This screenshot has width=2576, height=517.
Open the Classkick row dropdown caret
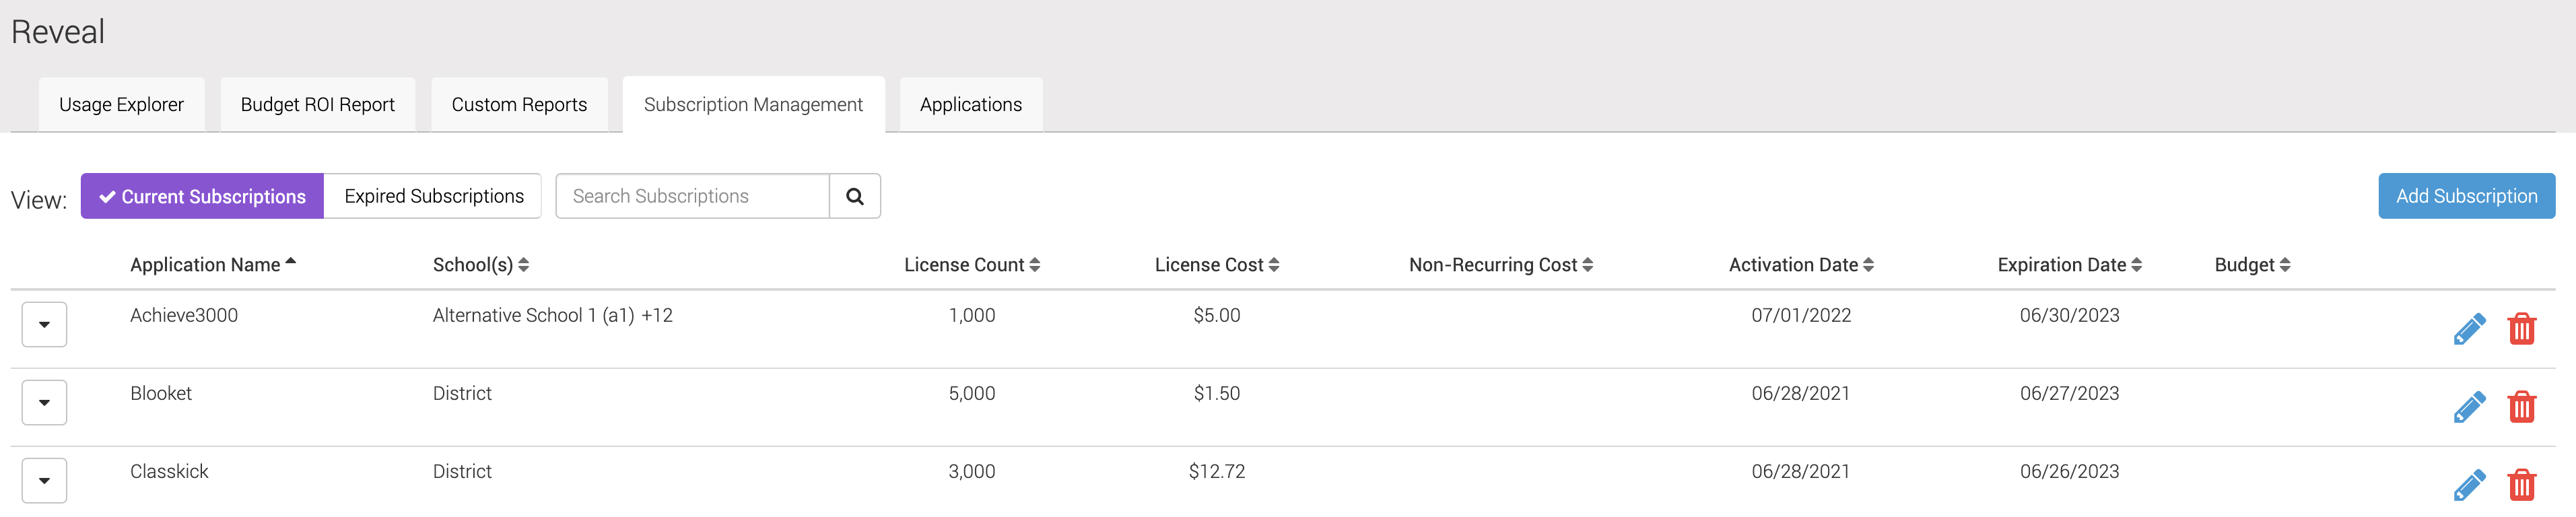(44, 481)
